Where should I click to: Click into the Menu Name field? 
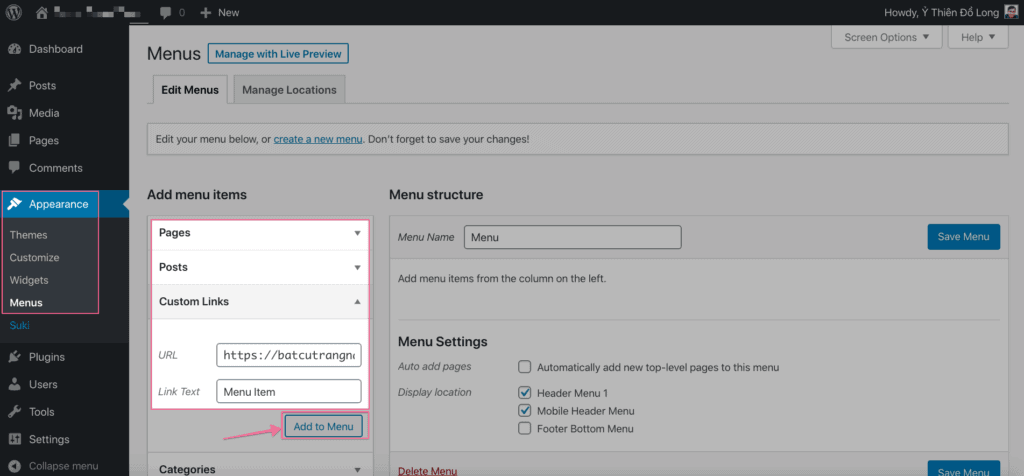pos(573,238)
